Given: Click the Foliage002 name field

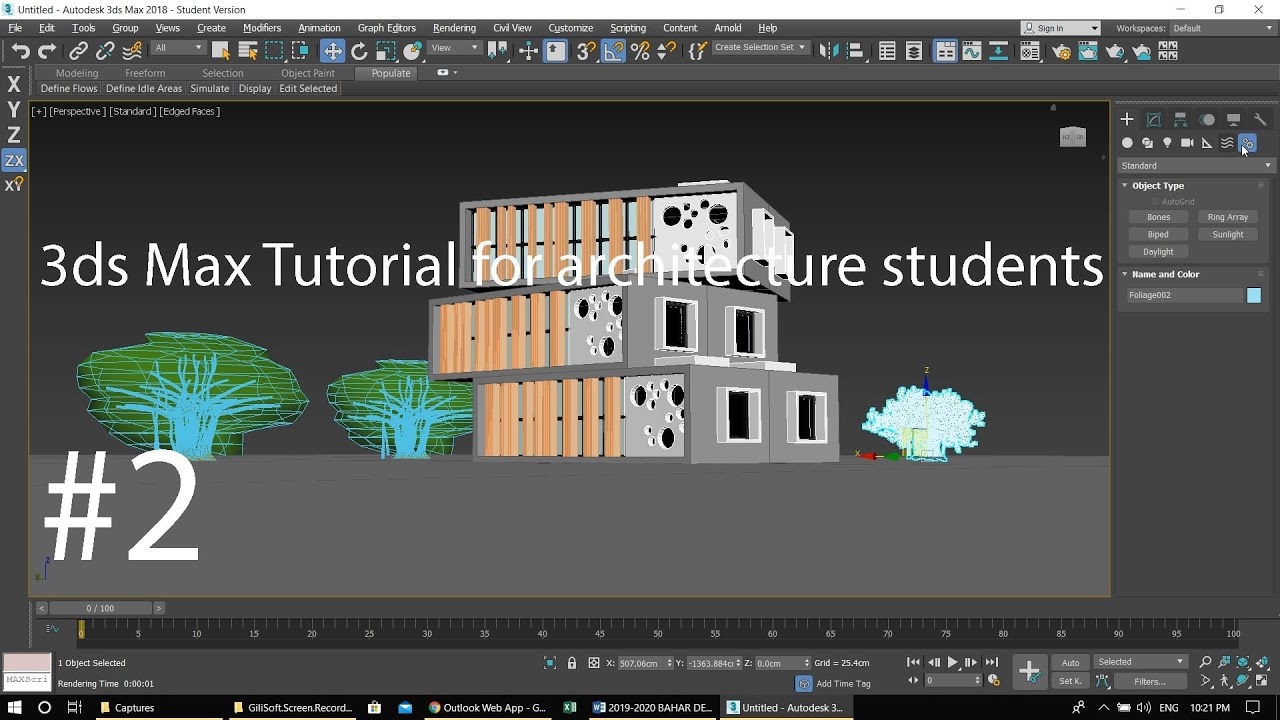Looking at the screenshot, I should pos(1184,295).
